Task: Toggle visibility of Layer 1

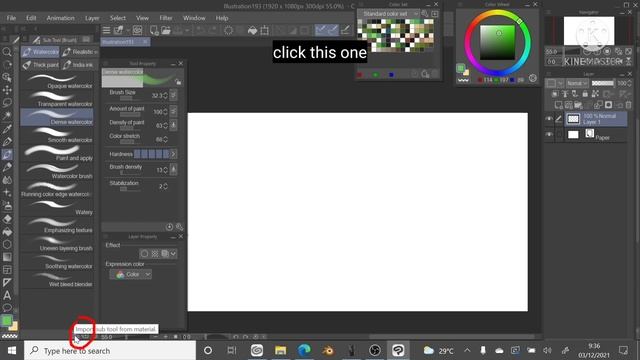Action: point(549,119)
